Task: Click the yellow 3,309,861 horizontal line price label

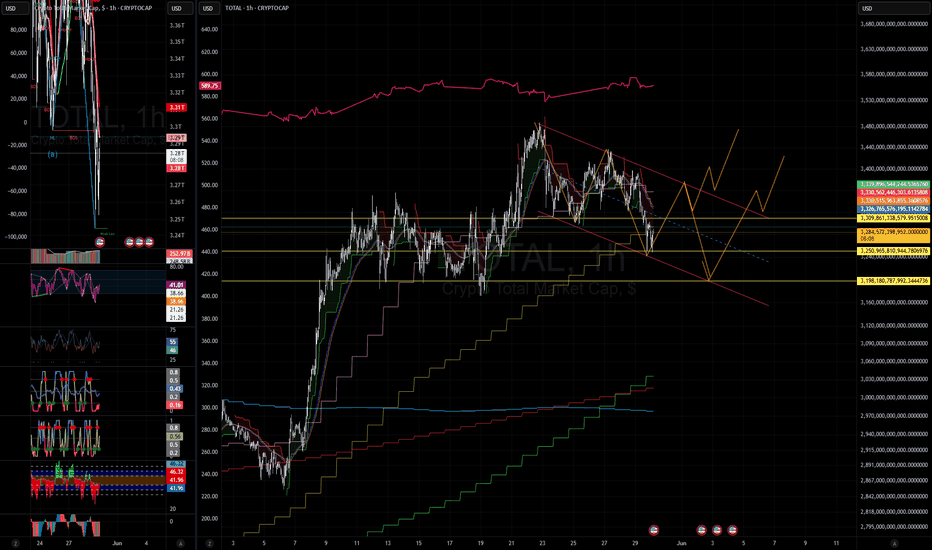Action: (x=893, y=218)
